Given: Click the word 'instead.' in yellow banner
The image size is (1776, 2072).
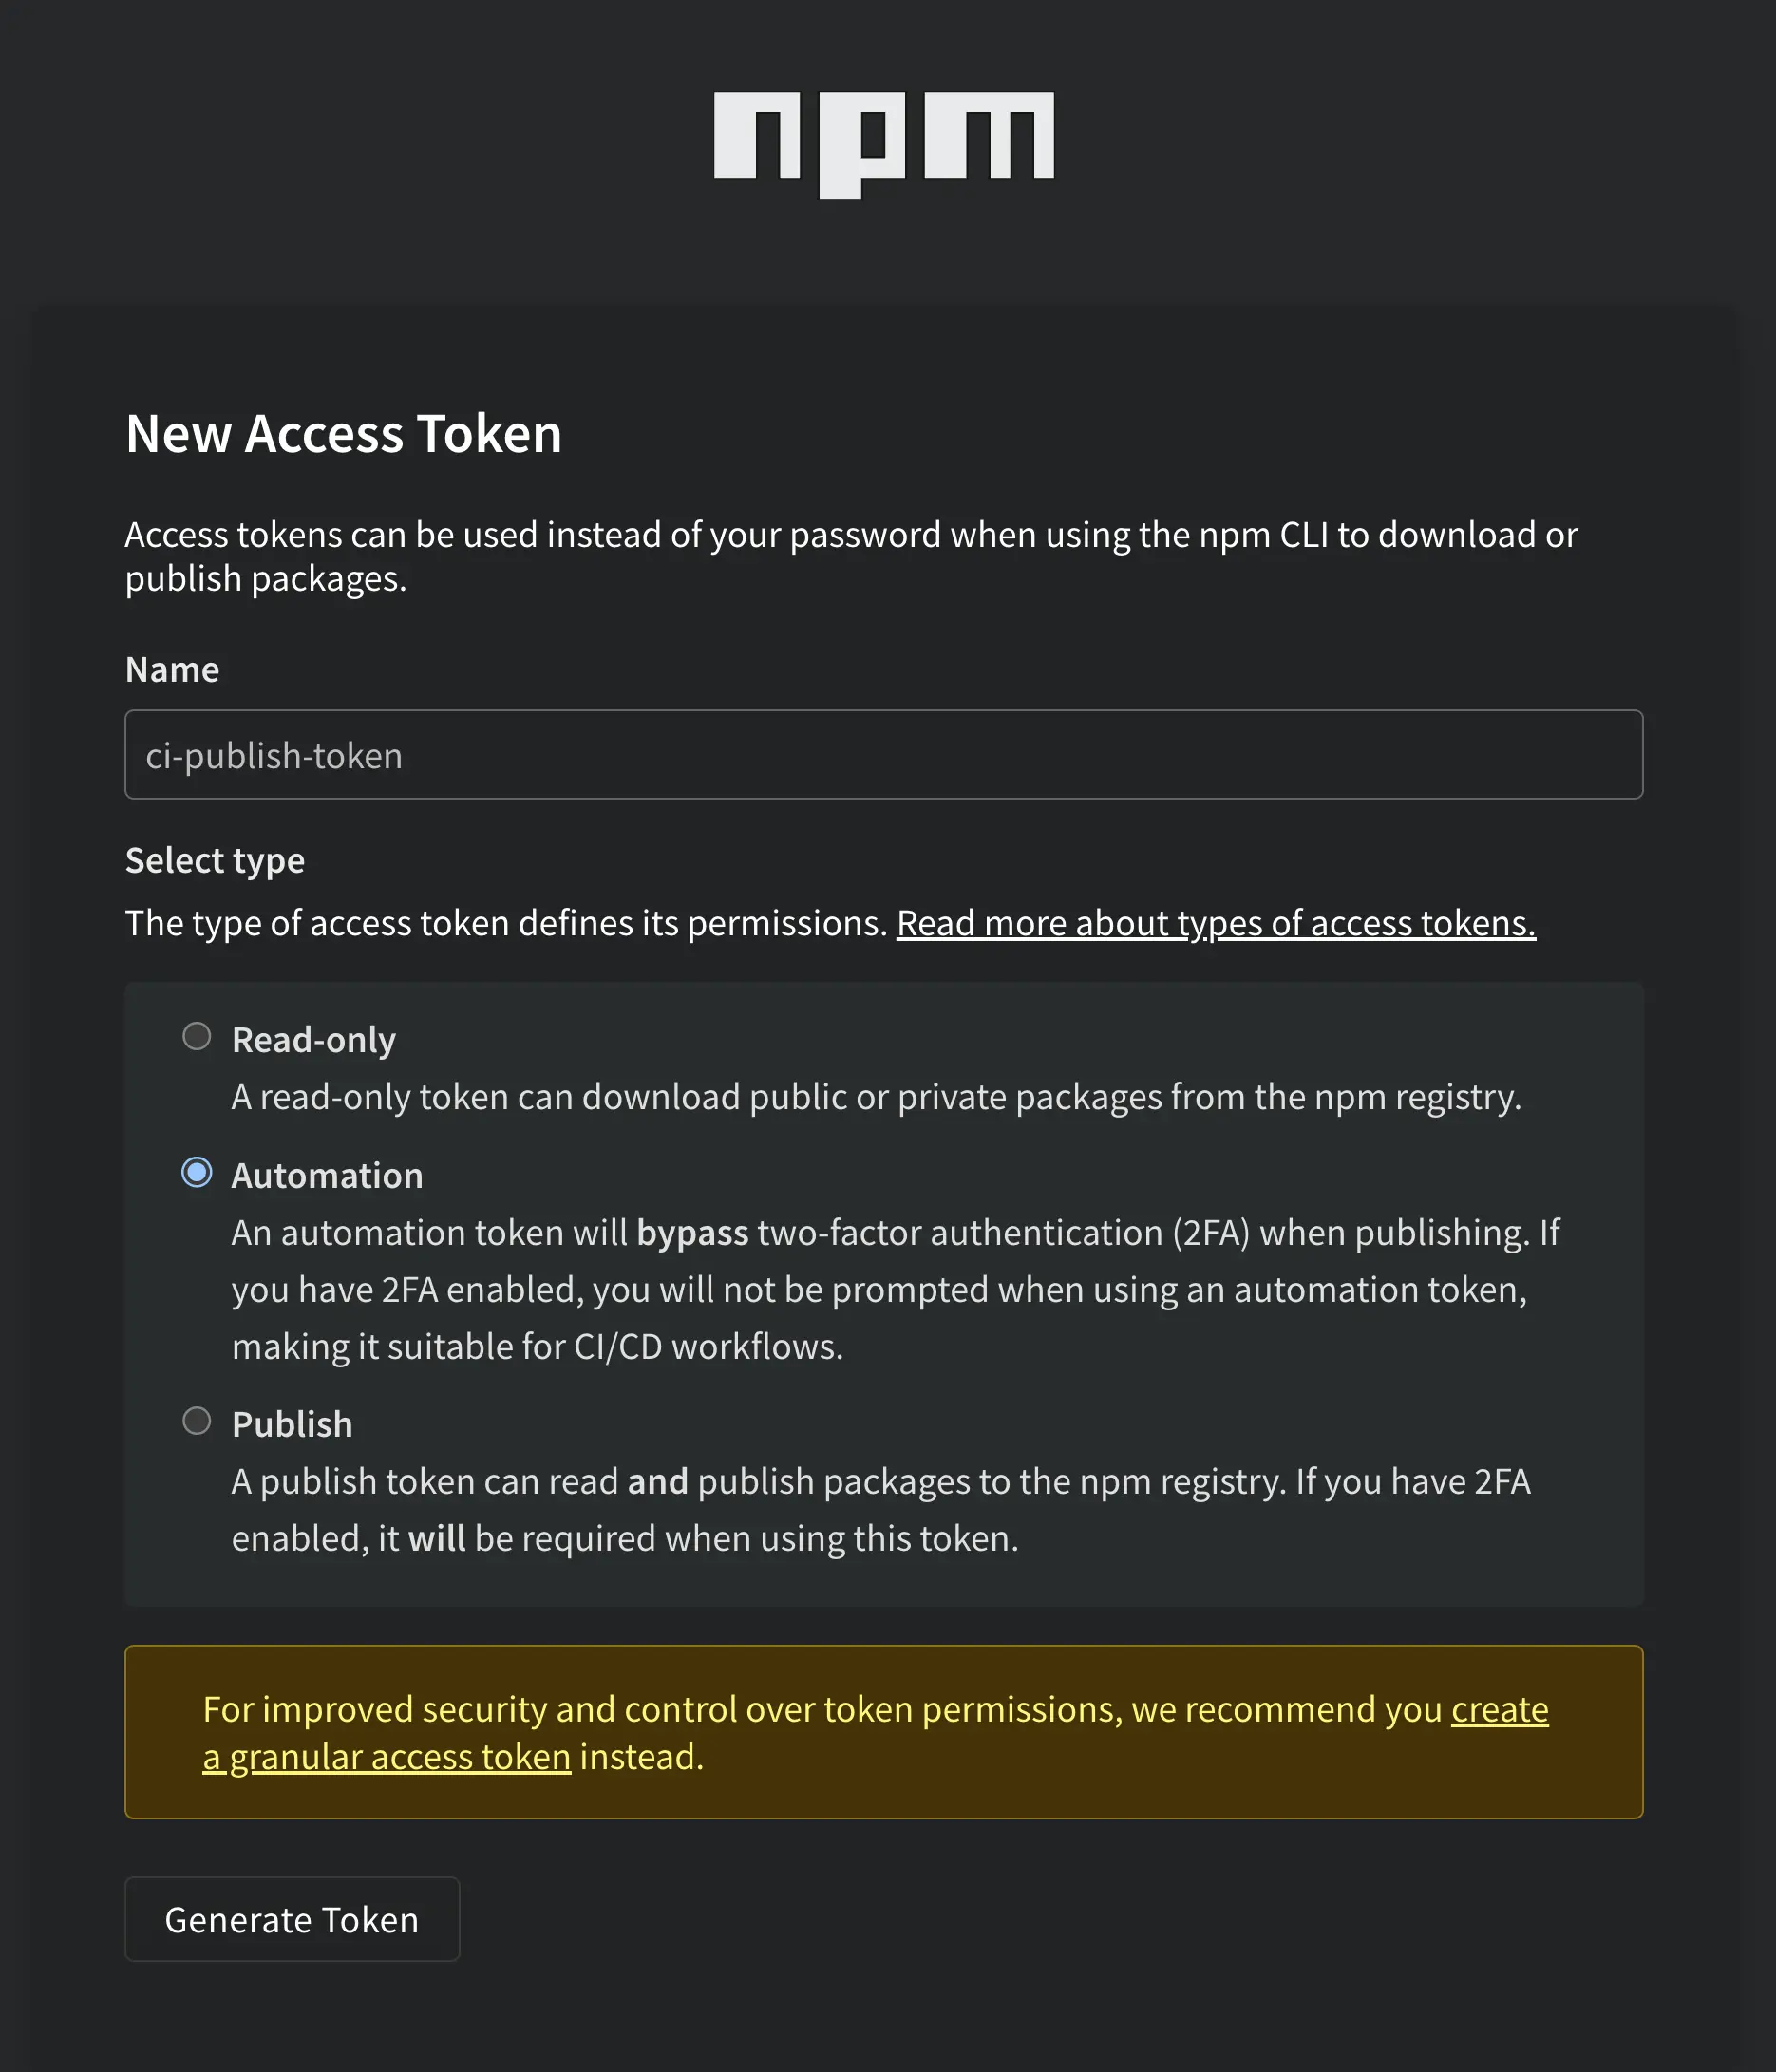Looking at the screenshot, I should pos(642,1757).
